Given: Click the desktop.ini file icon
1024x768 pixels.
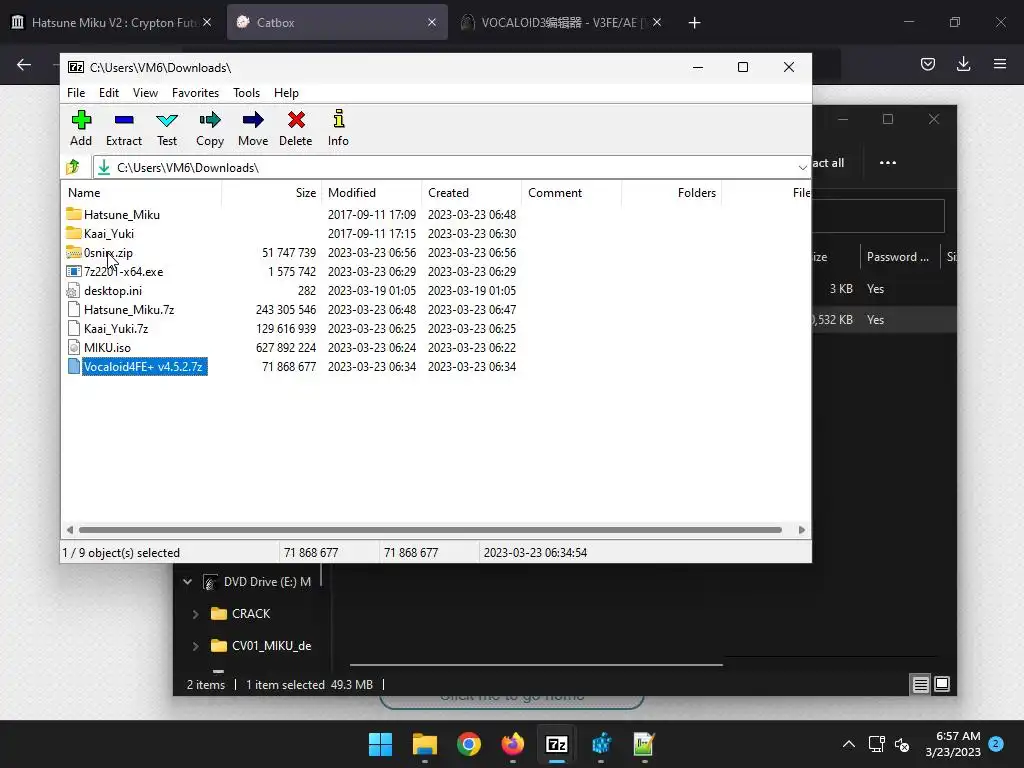Looking at the screenshot, I should [x=74, y=291].
